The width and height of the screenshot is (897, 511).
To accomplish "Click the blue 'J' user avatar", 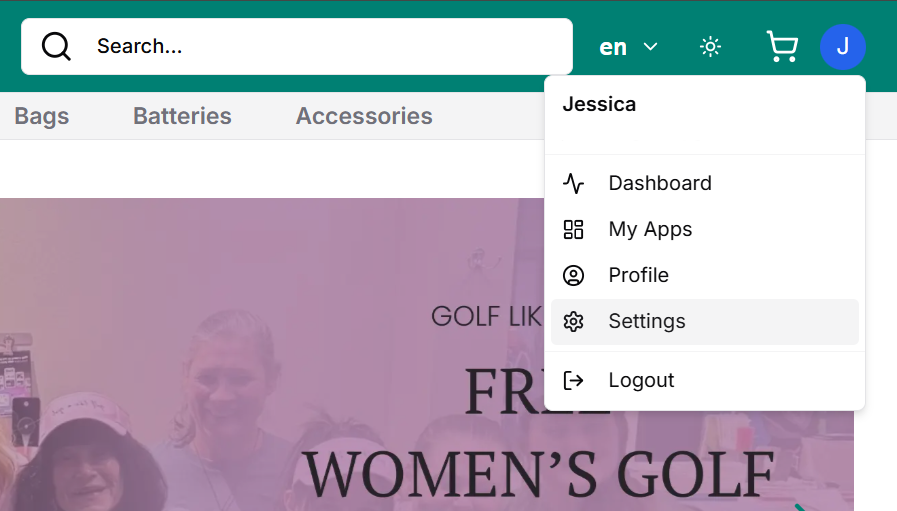I will [842, 47].
